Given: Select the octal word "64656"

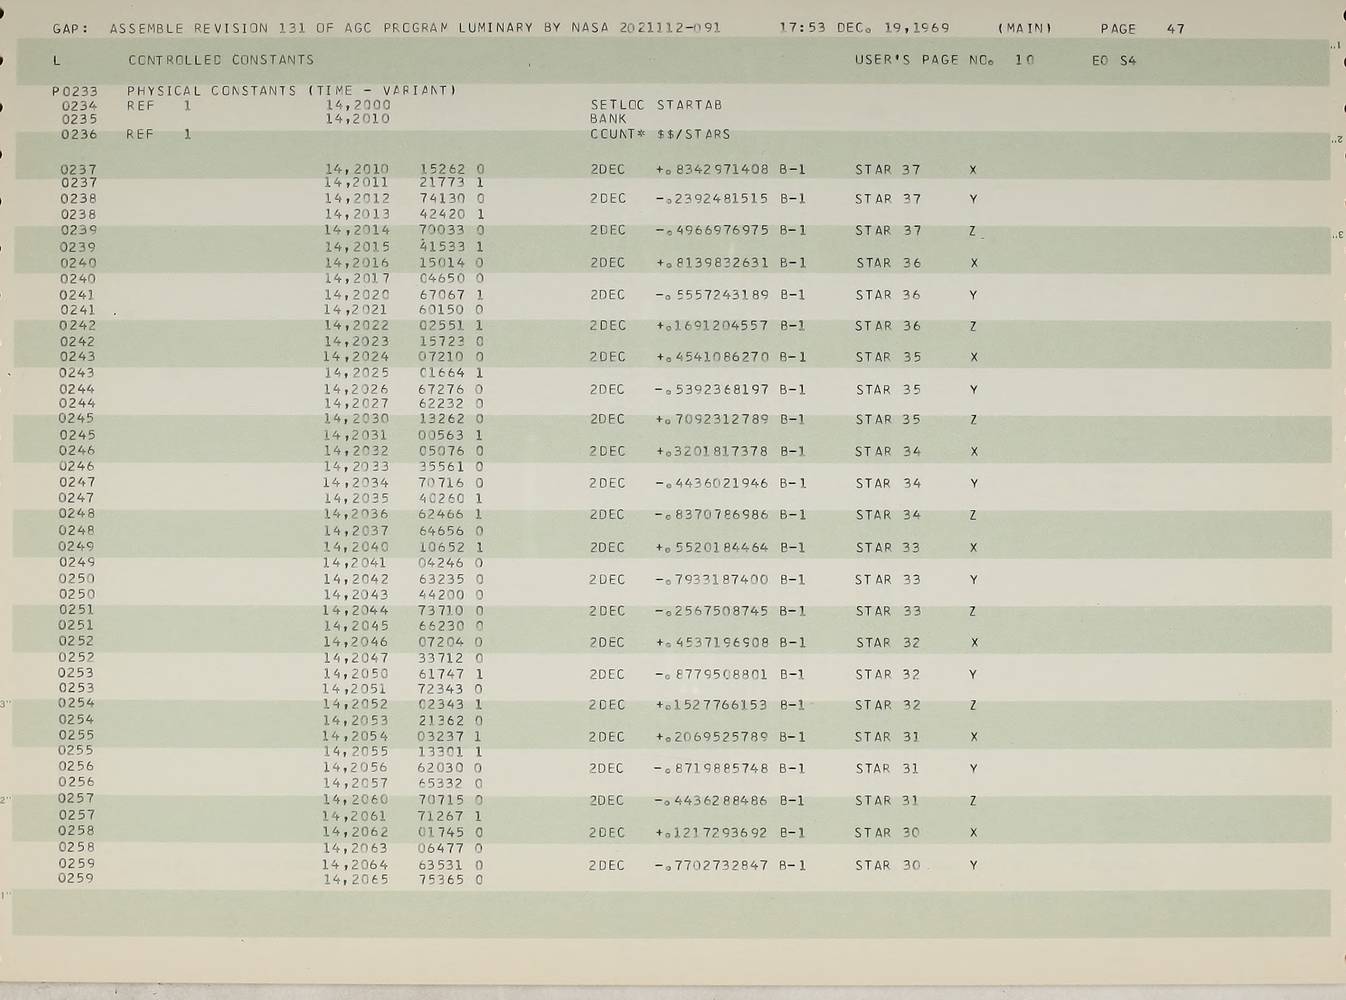Looking at the screenshot, I should [x=441, y=530].
